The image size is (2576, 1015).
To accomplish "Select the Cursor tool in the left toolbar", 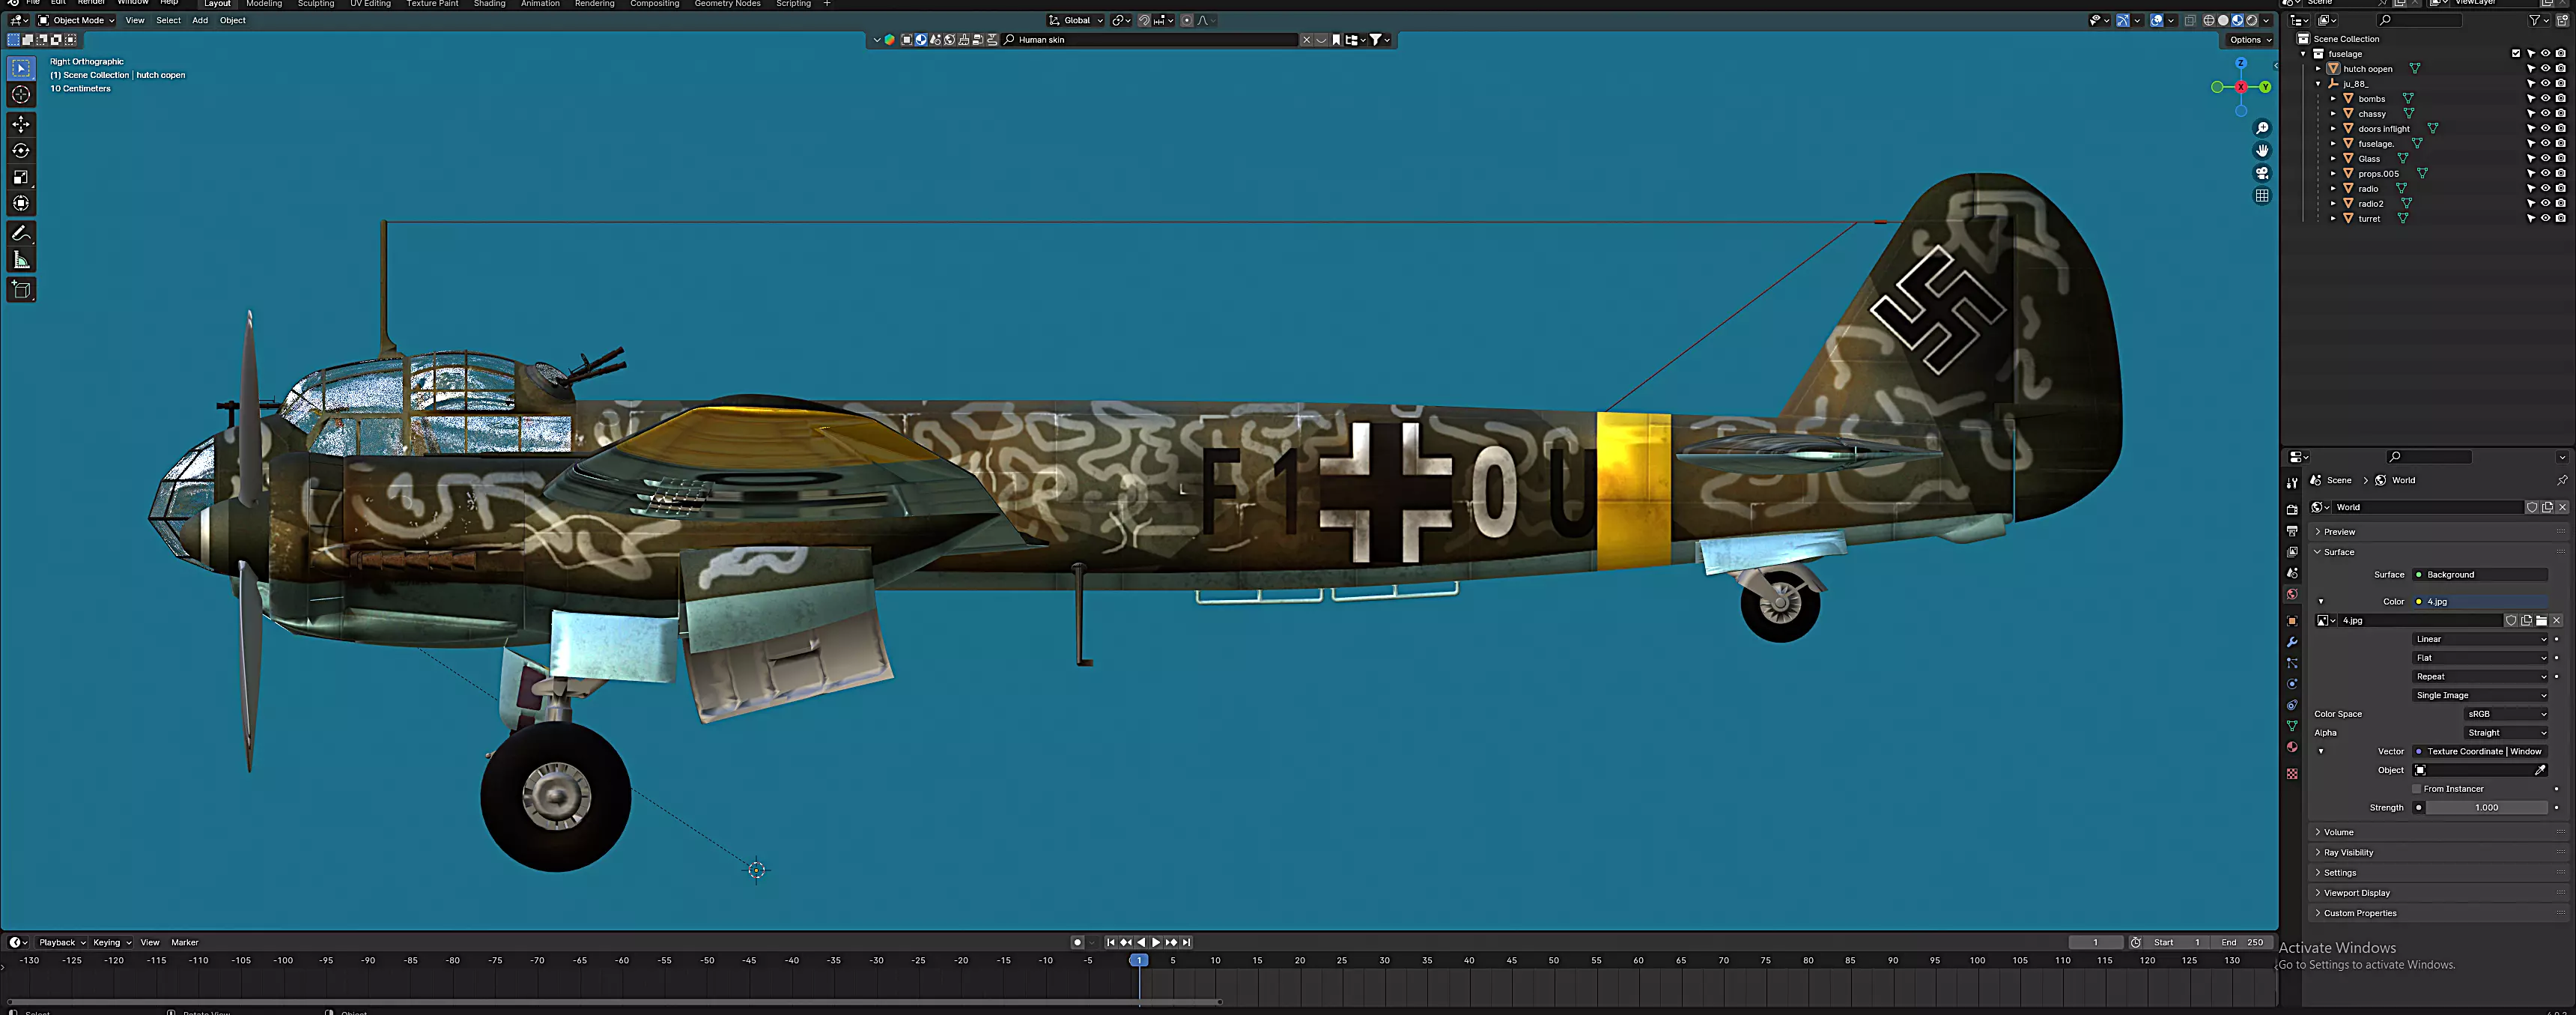I will coord(21,95).
